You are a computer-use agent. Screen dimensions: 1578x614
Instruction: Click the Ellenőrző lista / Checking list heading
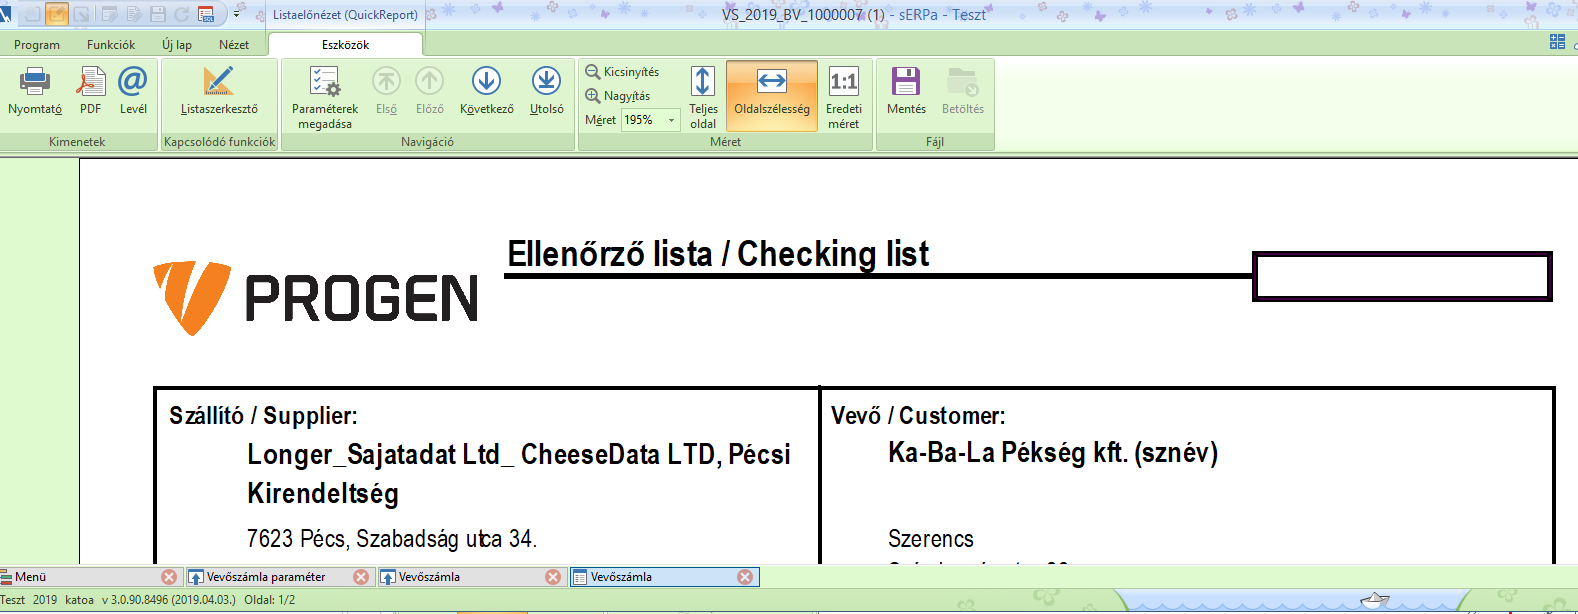click(x=718, y=254)
